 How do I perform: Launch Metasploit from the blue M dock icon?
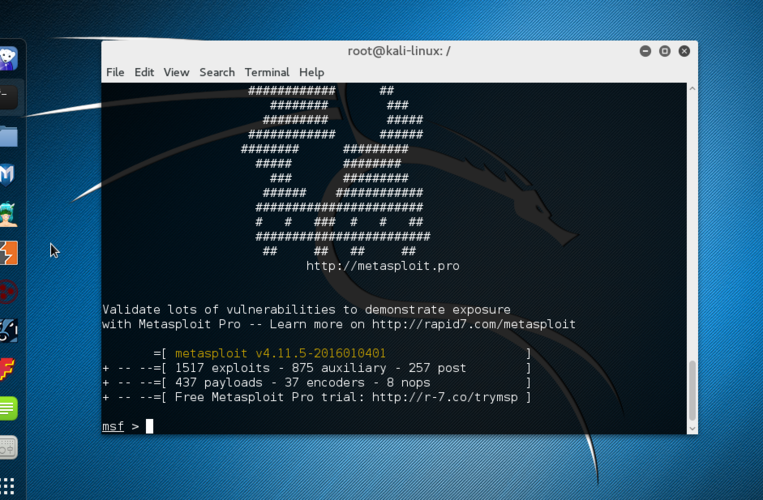click(7, 175)
